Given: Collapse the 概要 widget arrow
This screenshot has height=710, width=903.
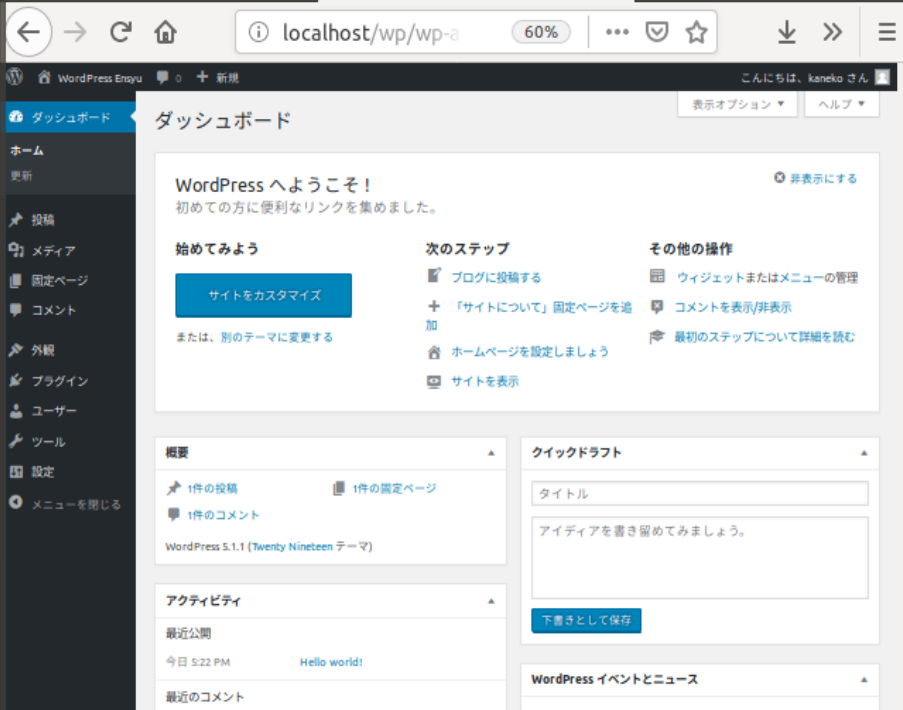Looking at the screenshot, I should pyautogui.click(x=491, y=453).
